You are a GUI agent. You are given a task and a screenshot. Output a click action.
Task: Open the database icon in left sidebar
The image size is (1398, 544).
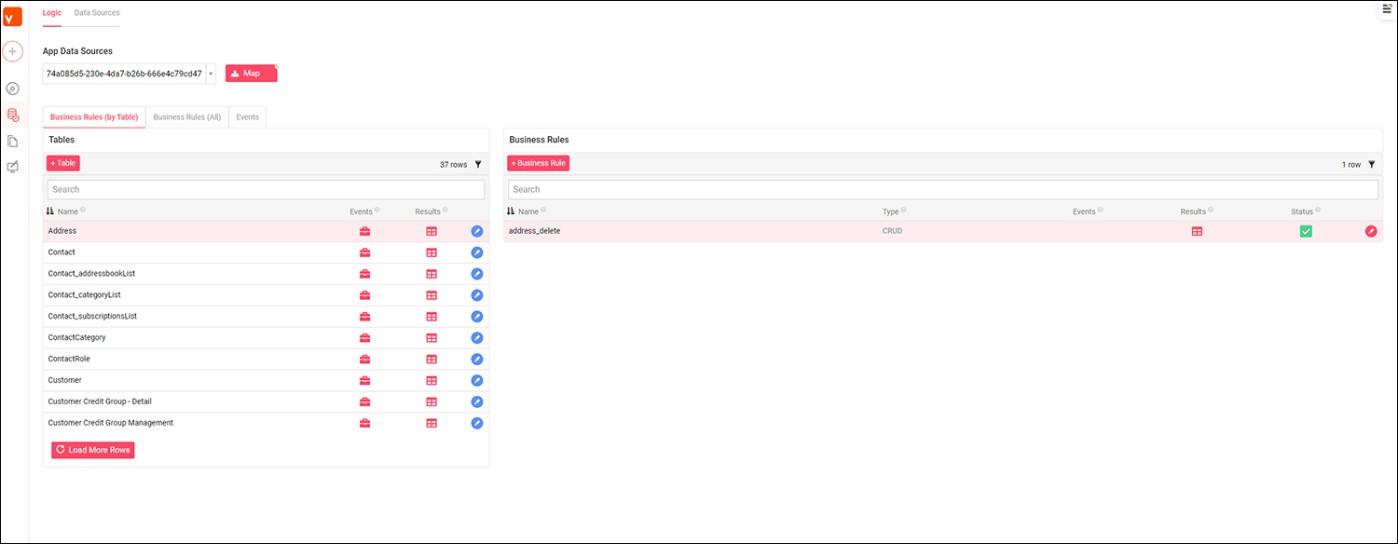[x=12, y=115]
